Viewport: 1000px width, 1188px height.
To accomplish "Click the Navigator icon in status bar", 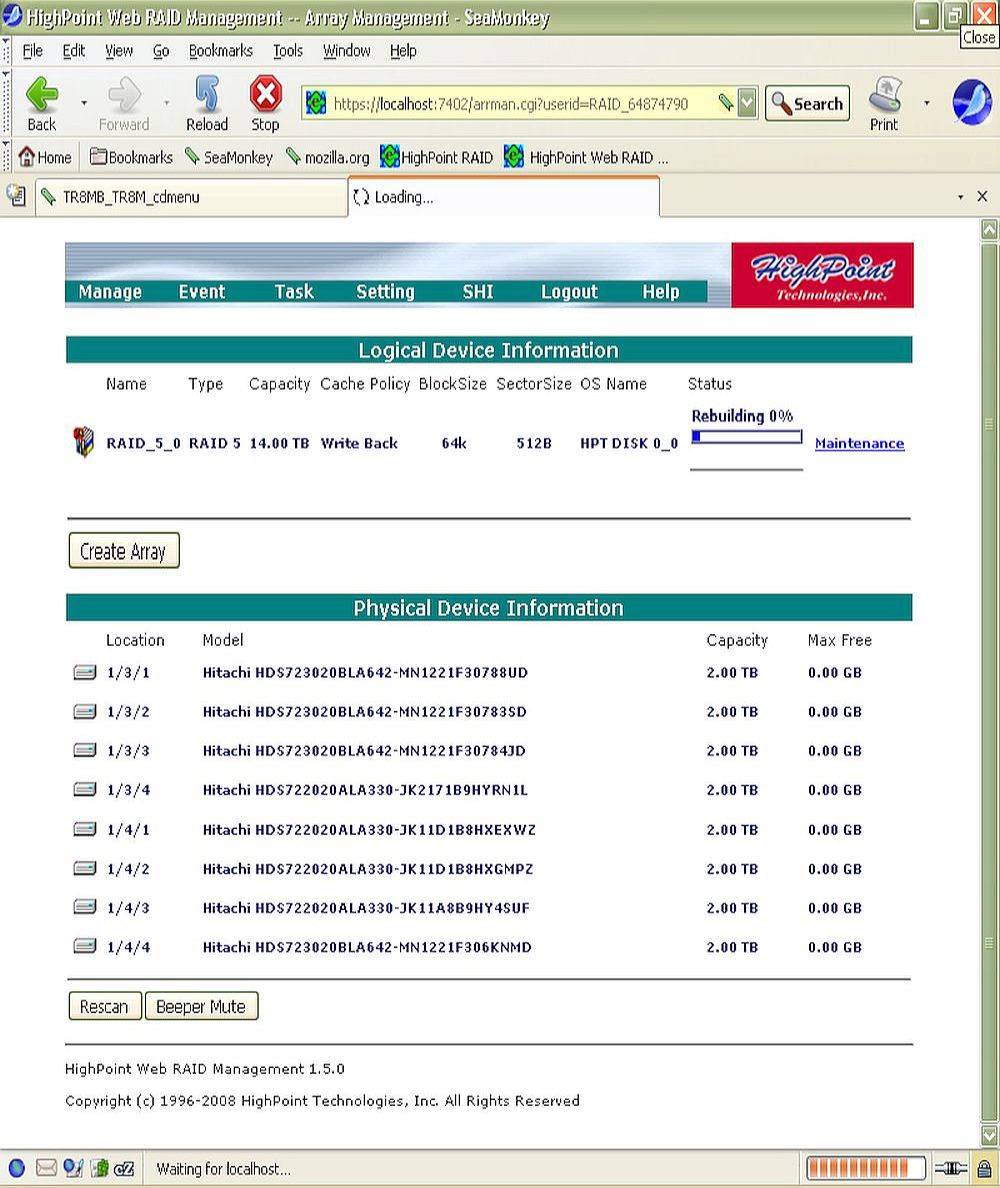I will (17, 1168).
